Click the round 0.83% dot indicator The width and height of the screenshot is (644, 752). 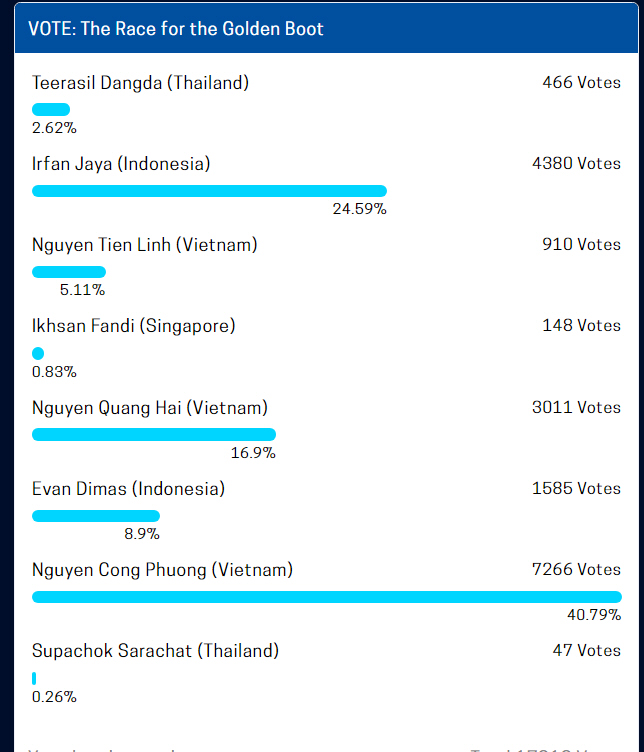38,353
